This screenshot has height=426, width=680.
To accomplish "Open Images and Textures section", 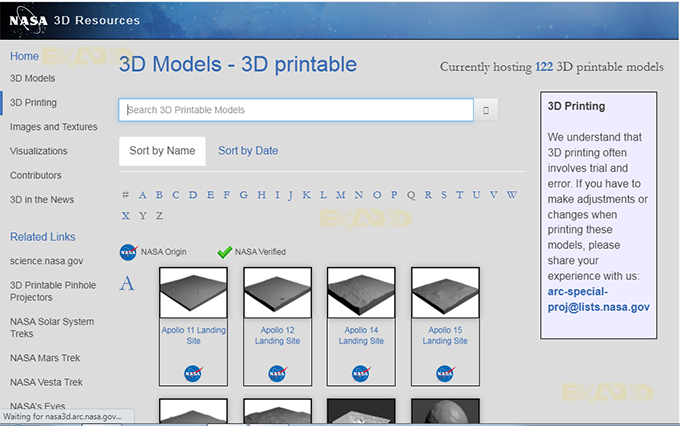I will tap(54, 127).
